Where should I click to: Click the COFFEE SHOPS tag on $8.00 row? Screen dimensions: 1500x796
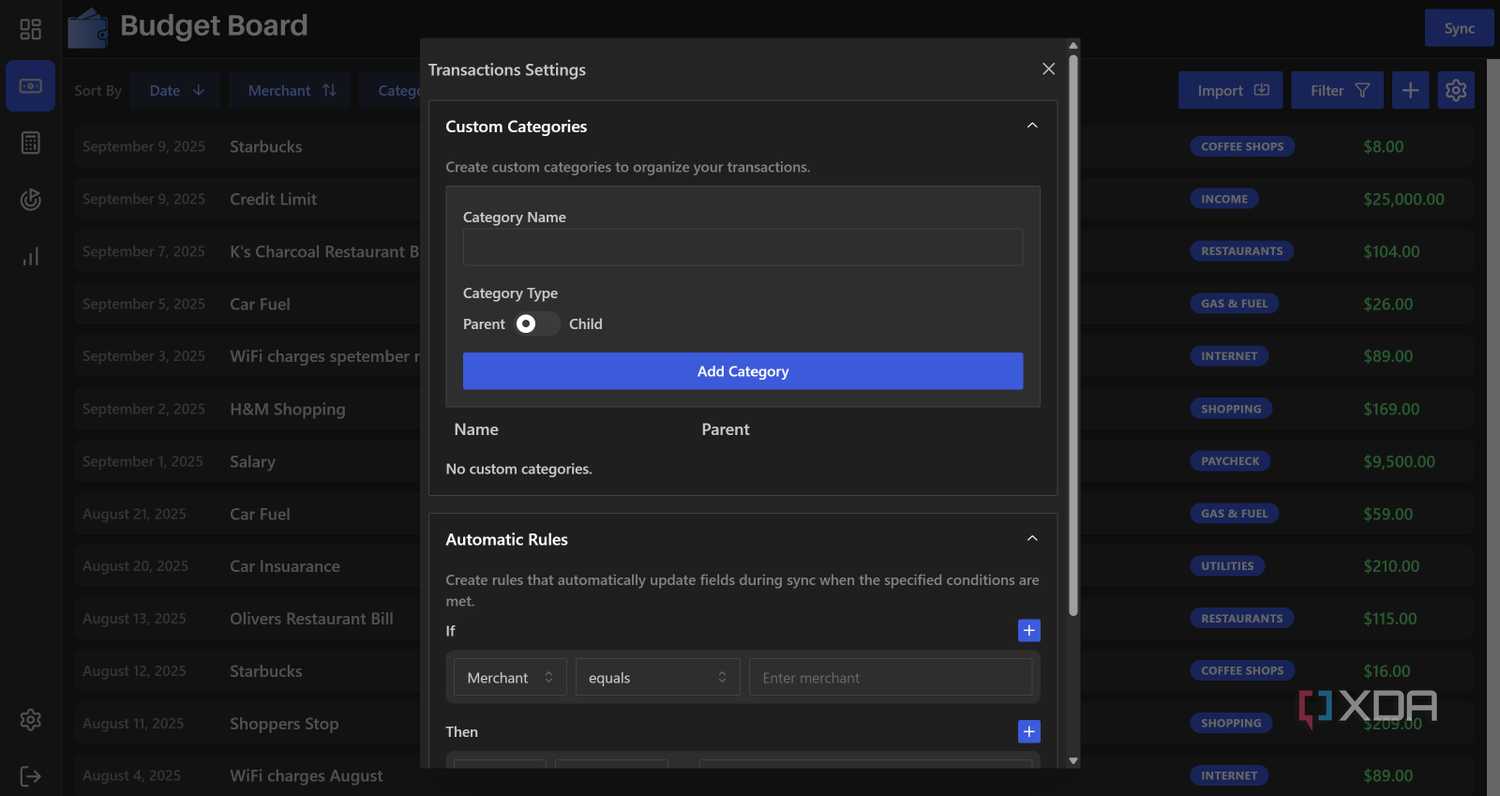pyautogui.click(x=1242, y=146)
